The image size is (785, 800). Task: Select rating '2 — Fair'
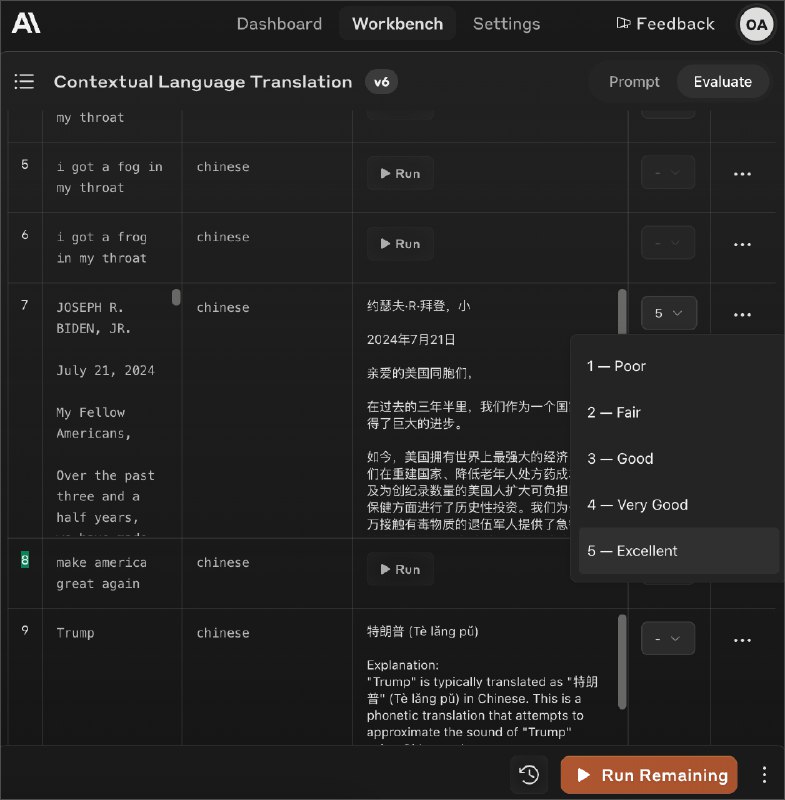[678, 412]
